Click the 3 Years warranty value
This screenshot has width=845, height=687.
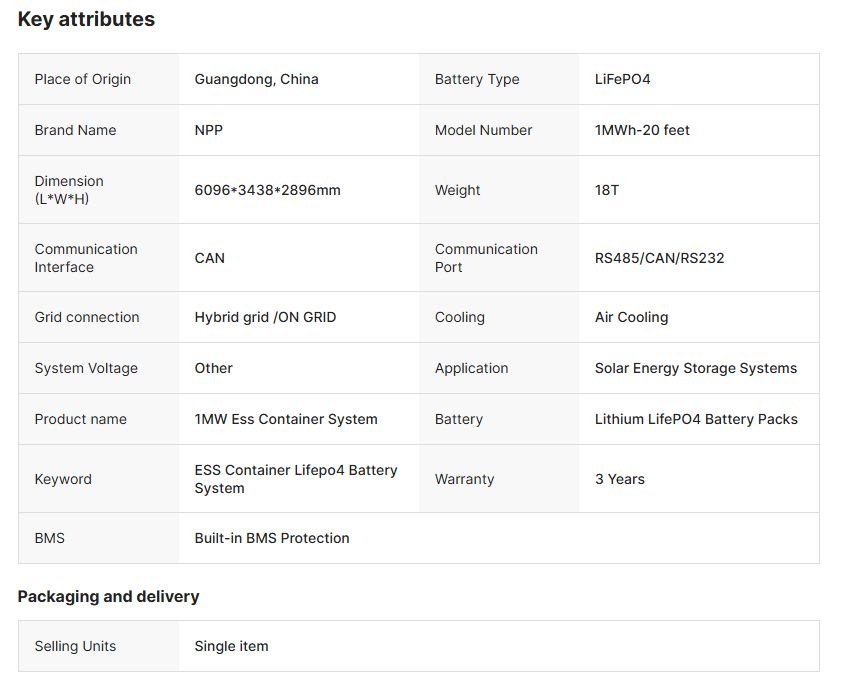pyautogui.click(x=619, y=479)
